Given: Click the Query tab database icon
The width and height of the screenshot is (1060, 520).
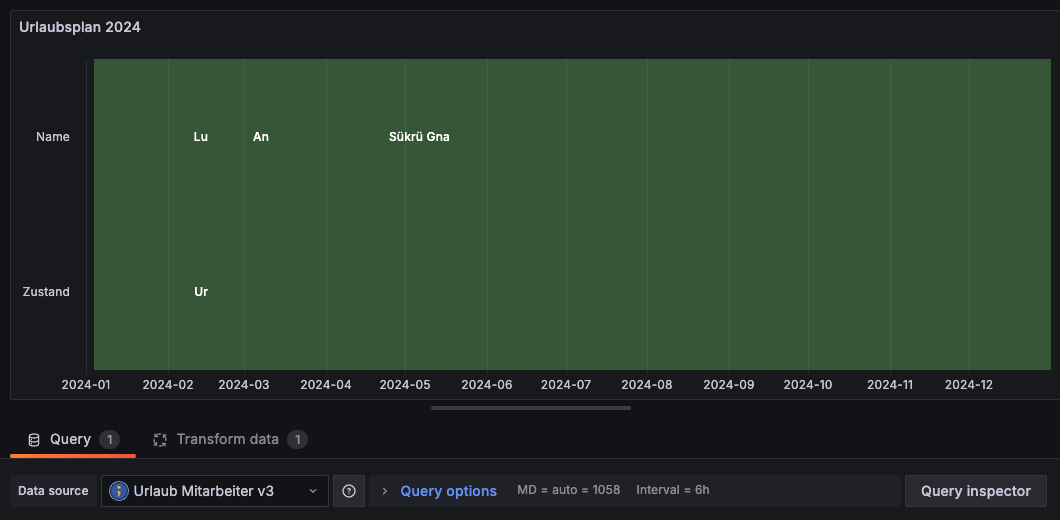Looking at the screenshot, I should (x=34, y=440).
